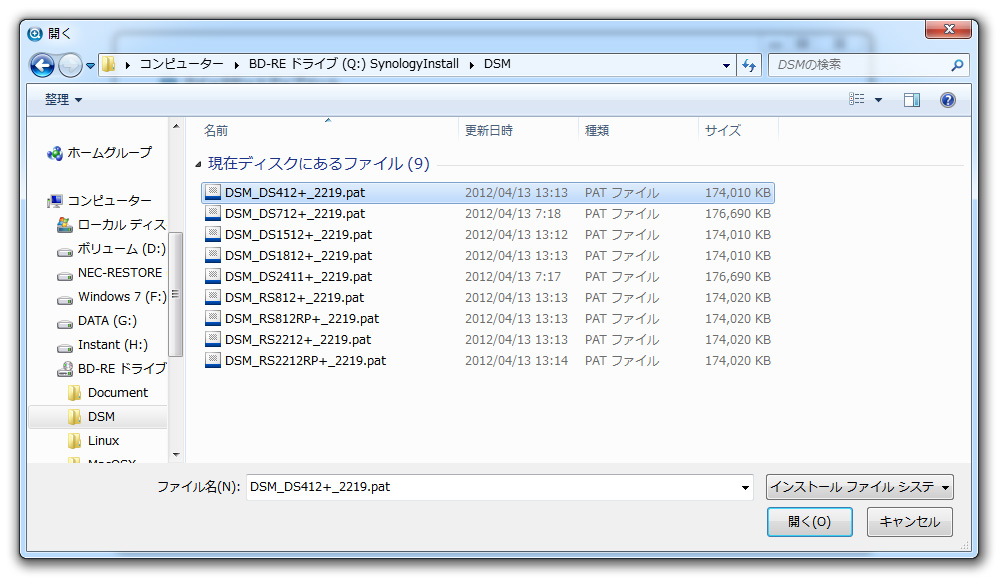The height and width of the screenshot is (583, 1002).
Task: Open ローカル ディスク drive in sidebar
Action: [x=112, y=225]
